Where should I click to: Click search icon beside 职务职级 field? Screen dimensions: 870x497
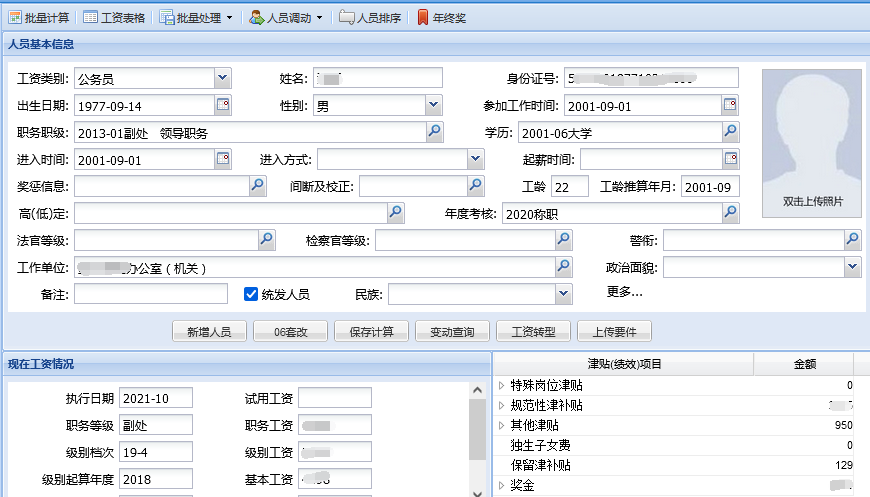coord(434,132)
